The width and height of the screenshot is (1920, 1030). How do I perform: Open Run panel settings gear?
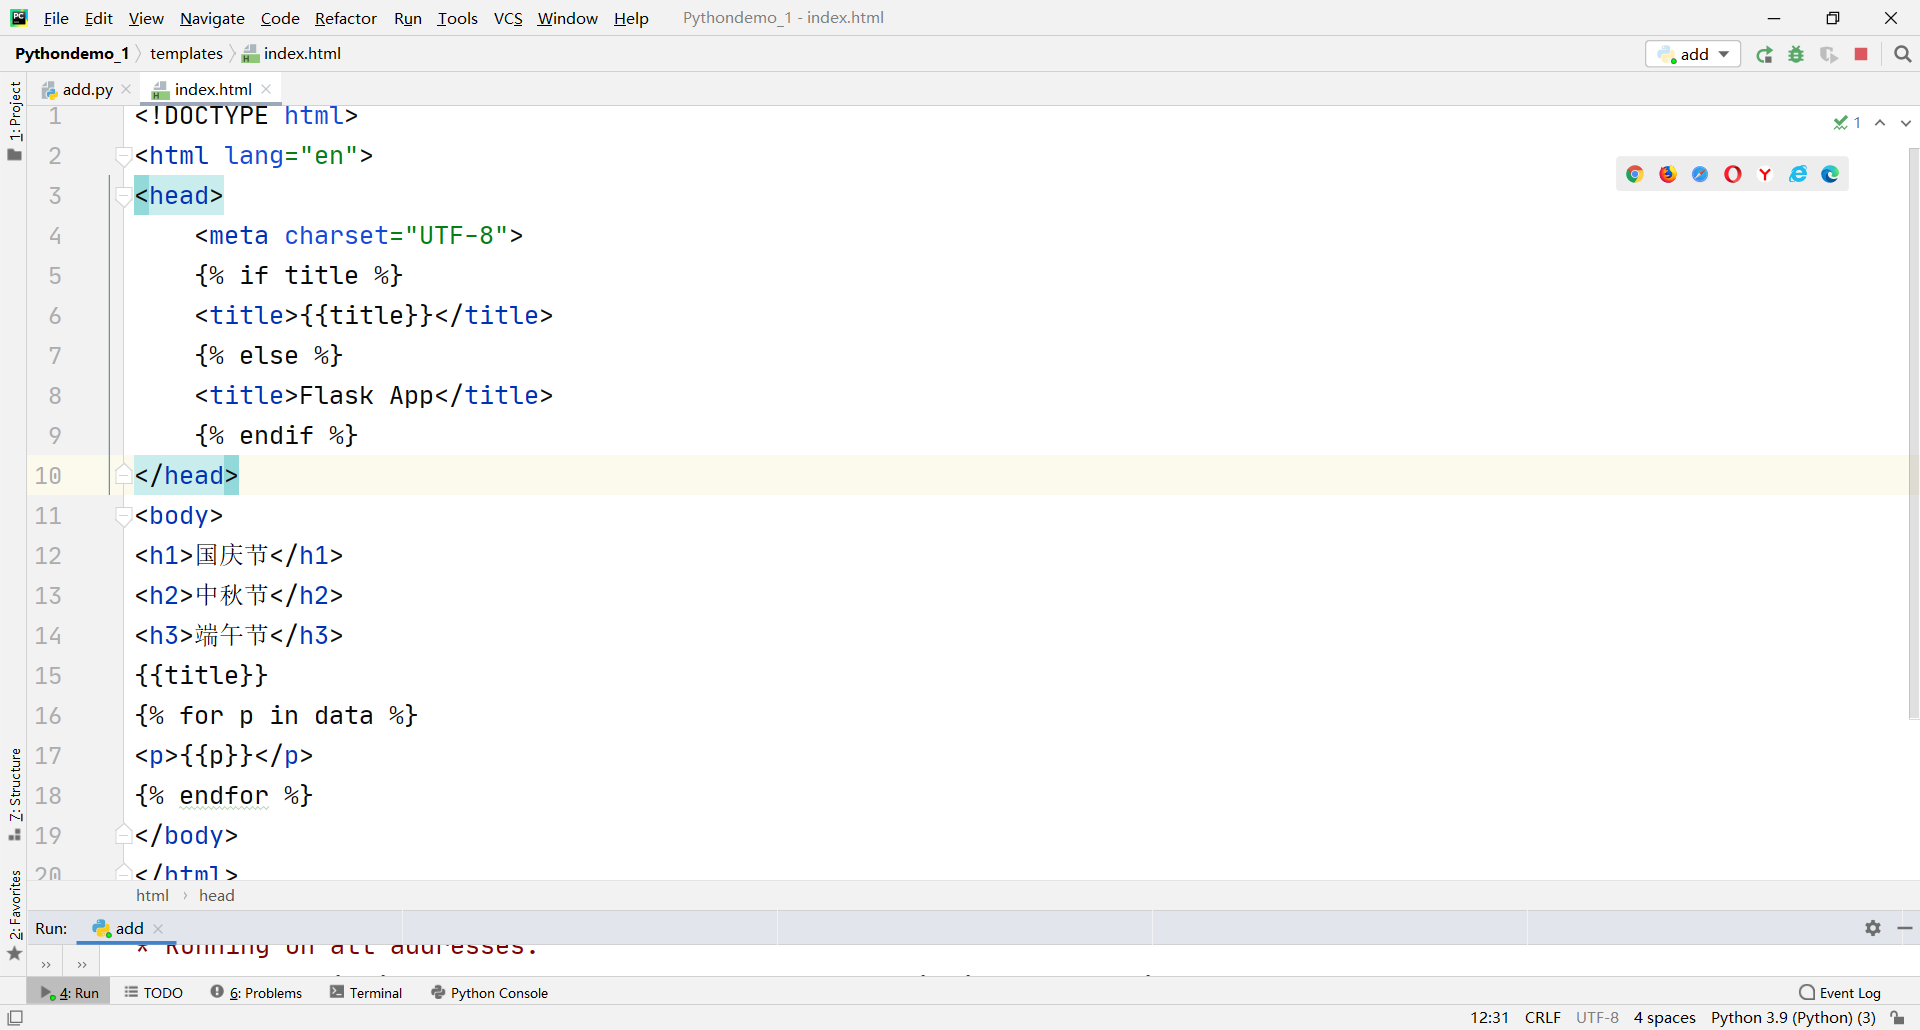coord(1873,928)
